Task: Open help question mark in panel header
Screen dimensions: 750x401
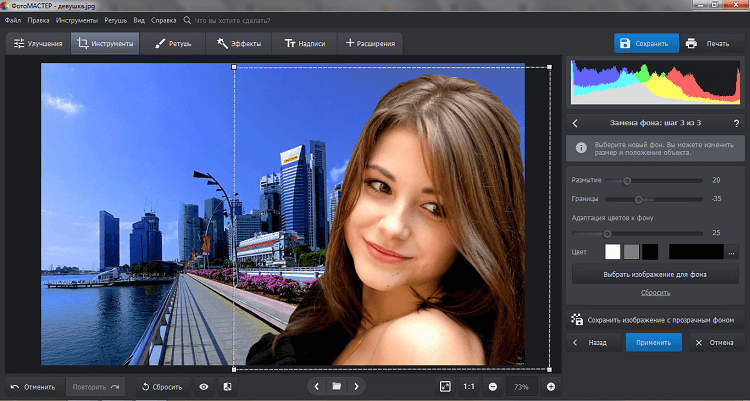Action: point(735,123)
